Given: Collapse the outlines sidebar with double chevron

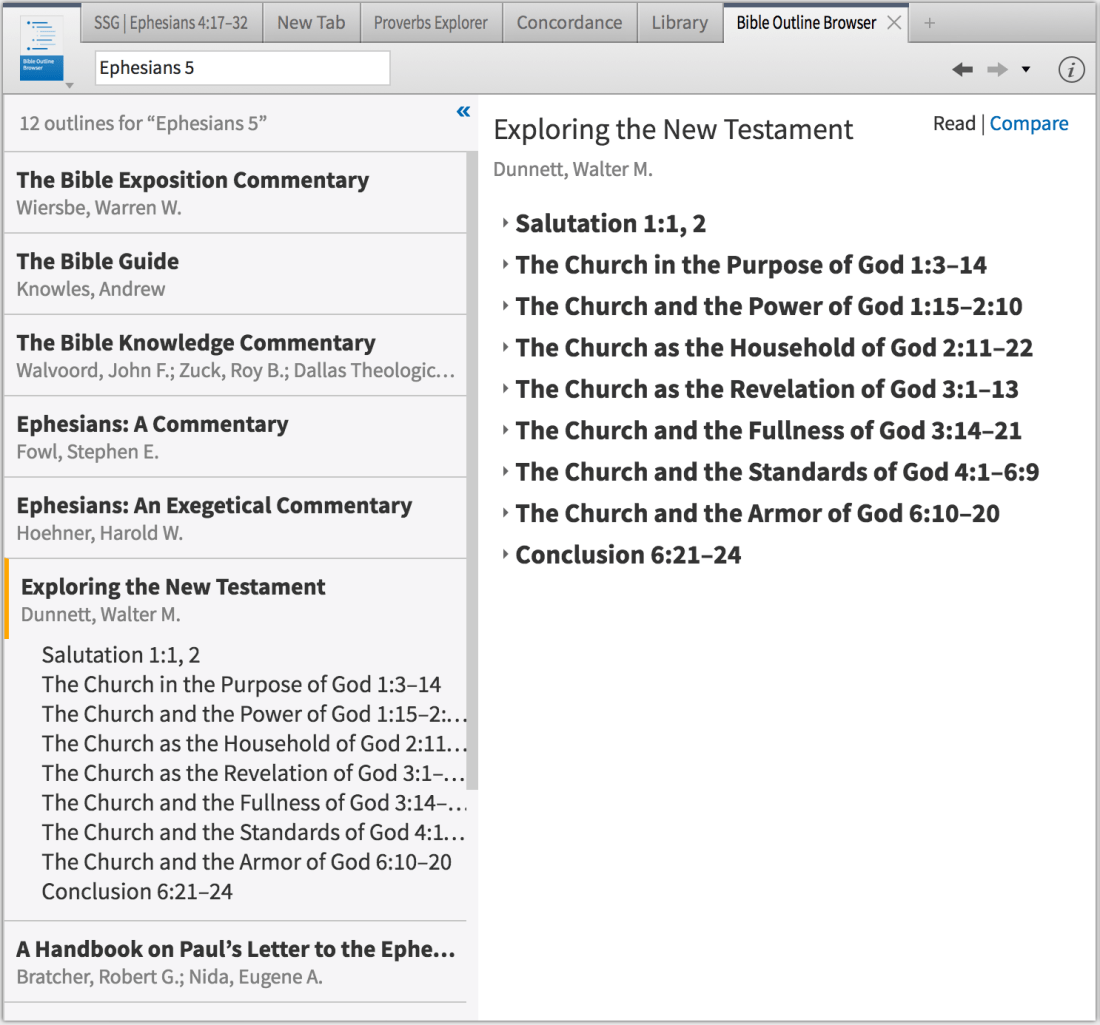Looking at the screenshot, I should tap(463, 112).
